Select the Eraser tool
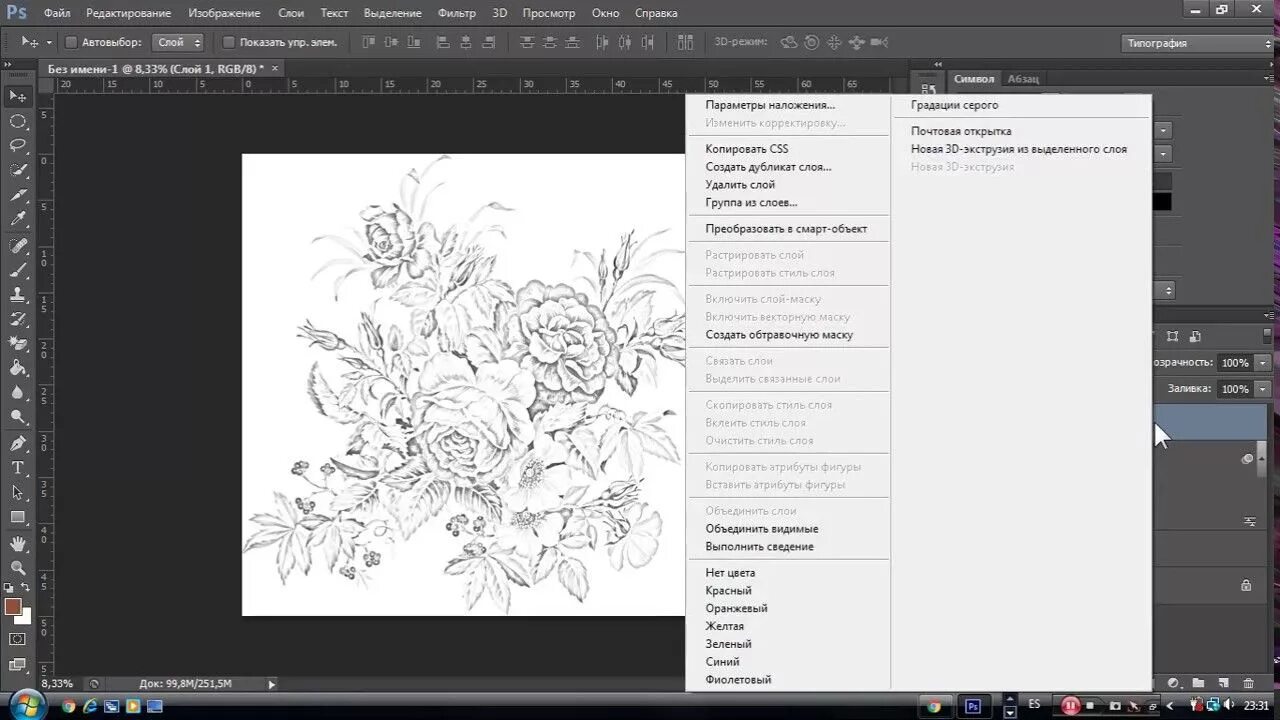1280x720 pixels. coord(18,344)
